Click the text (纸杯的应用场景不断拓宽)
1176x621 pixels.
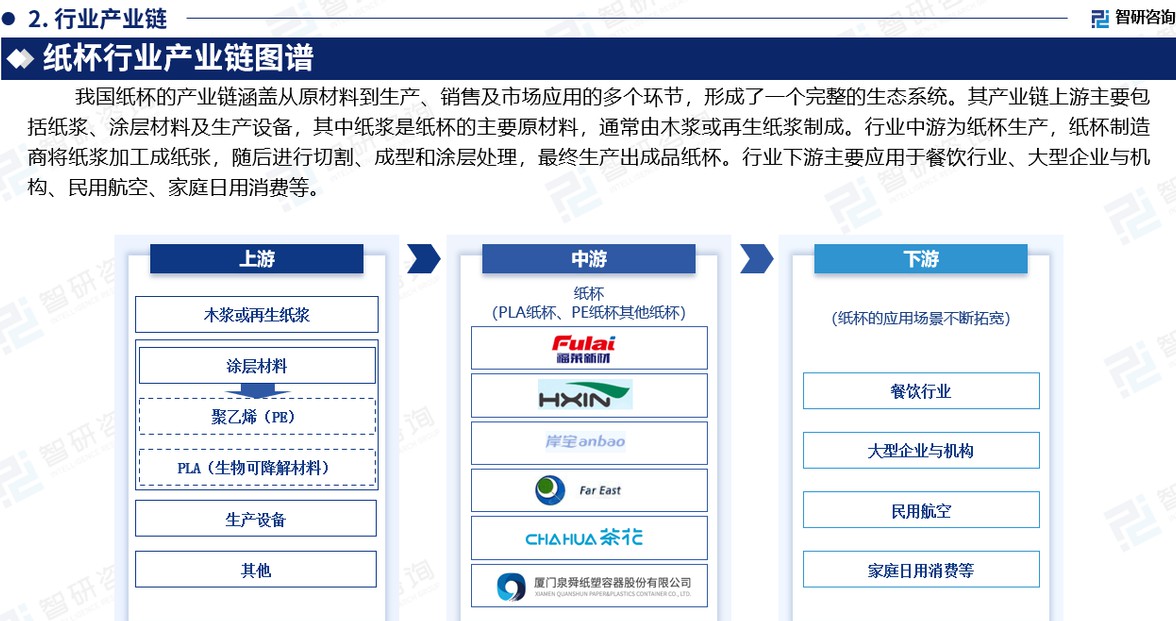click(x=921, y=318)
